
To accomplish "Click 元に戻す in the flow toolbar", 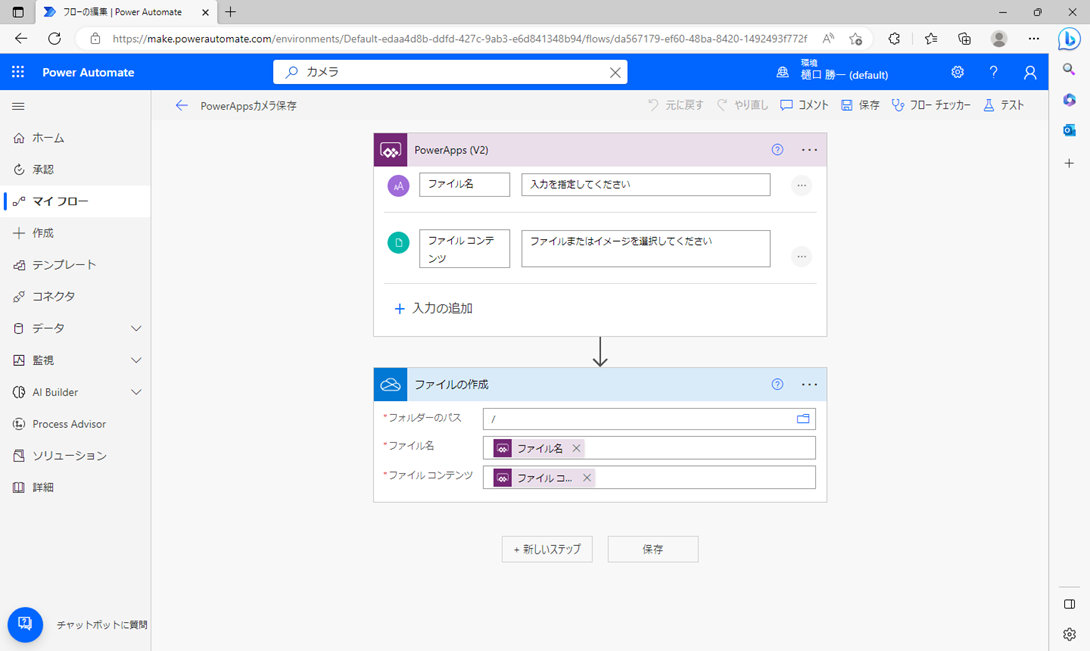I will [x=676, y=105].
